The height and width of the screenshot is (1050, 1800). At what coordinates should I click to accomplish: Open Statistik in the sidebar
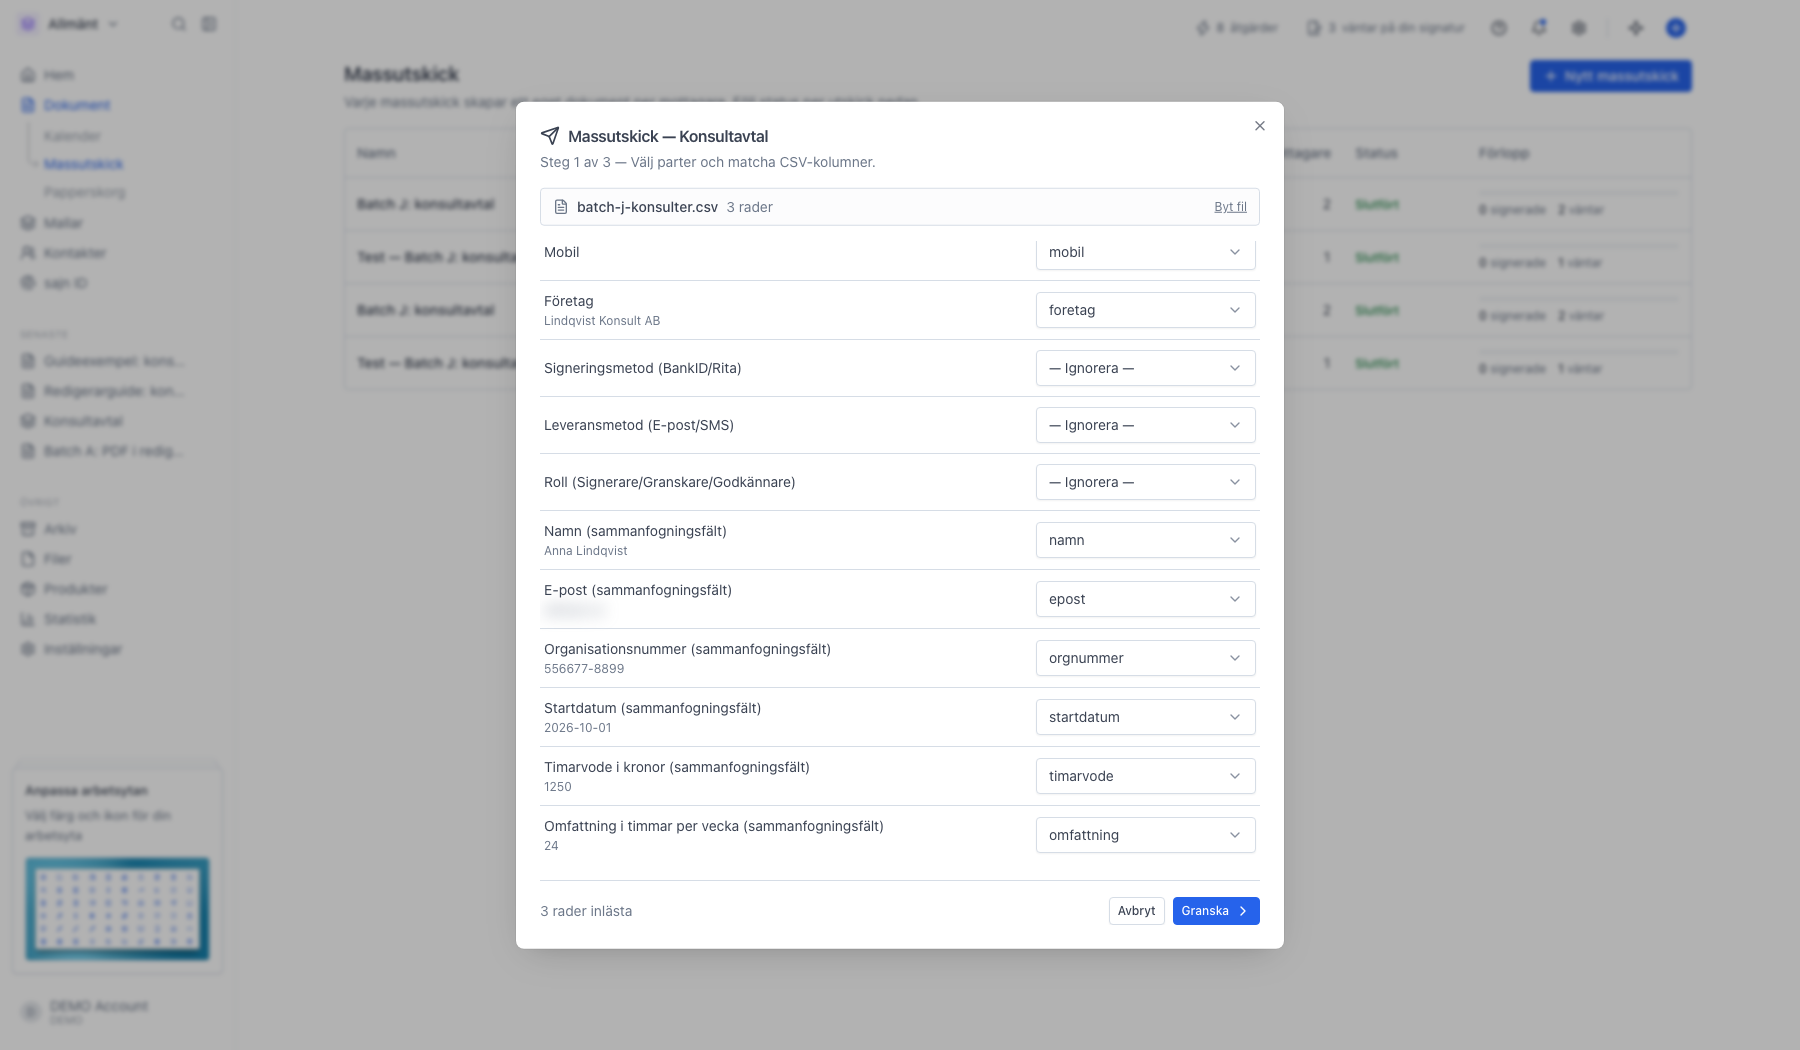[x=69, y=619]
